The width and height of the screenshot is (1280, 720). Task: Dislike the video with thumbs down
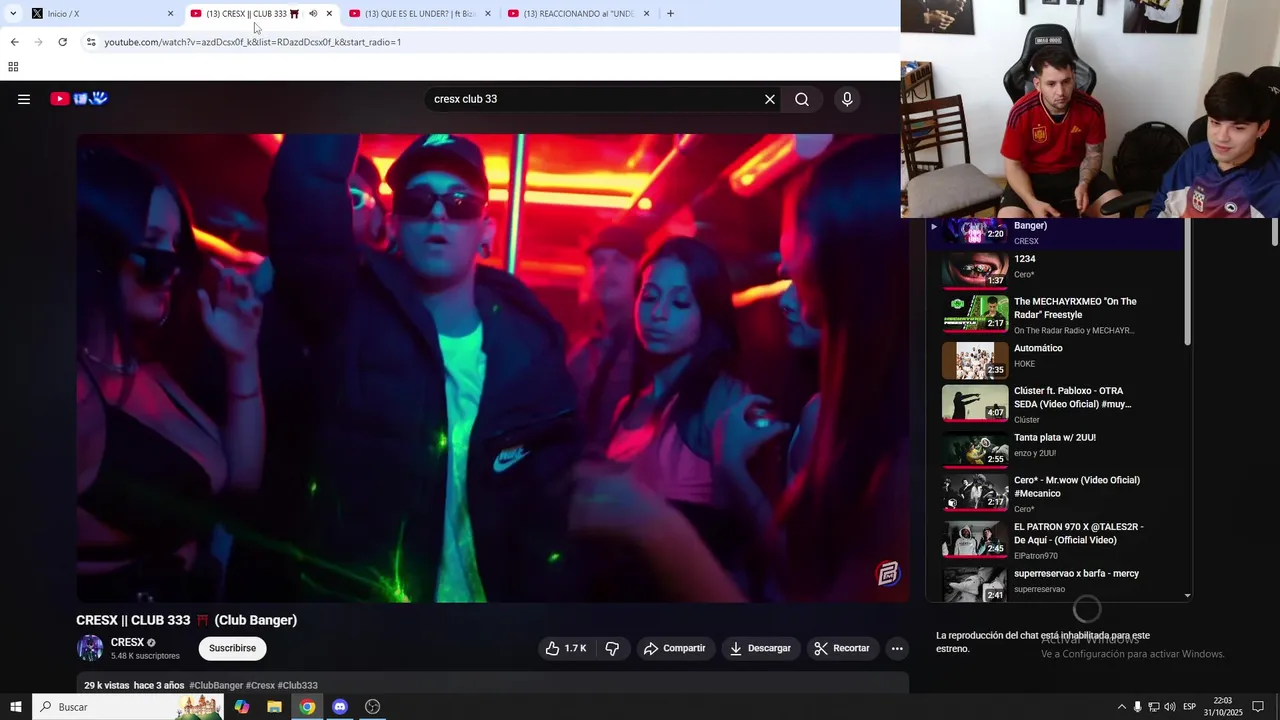(x=612, y=648)
